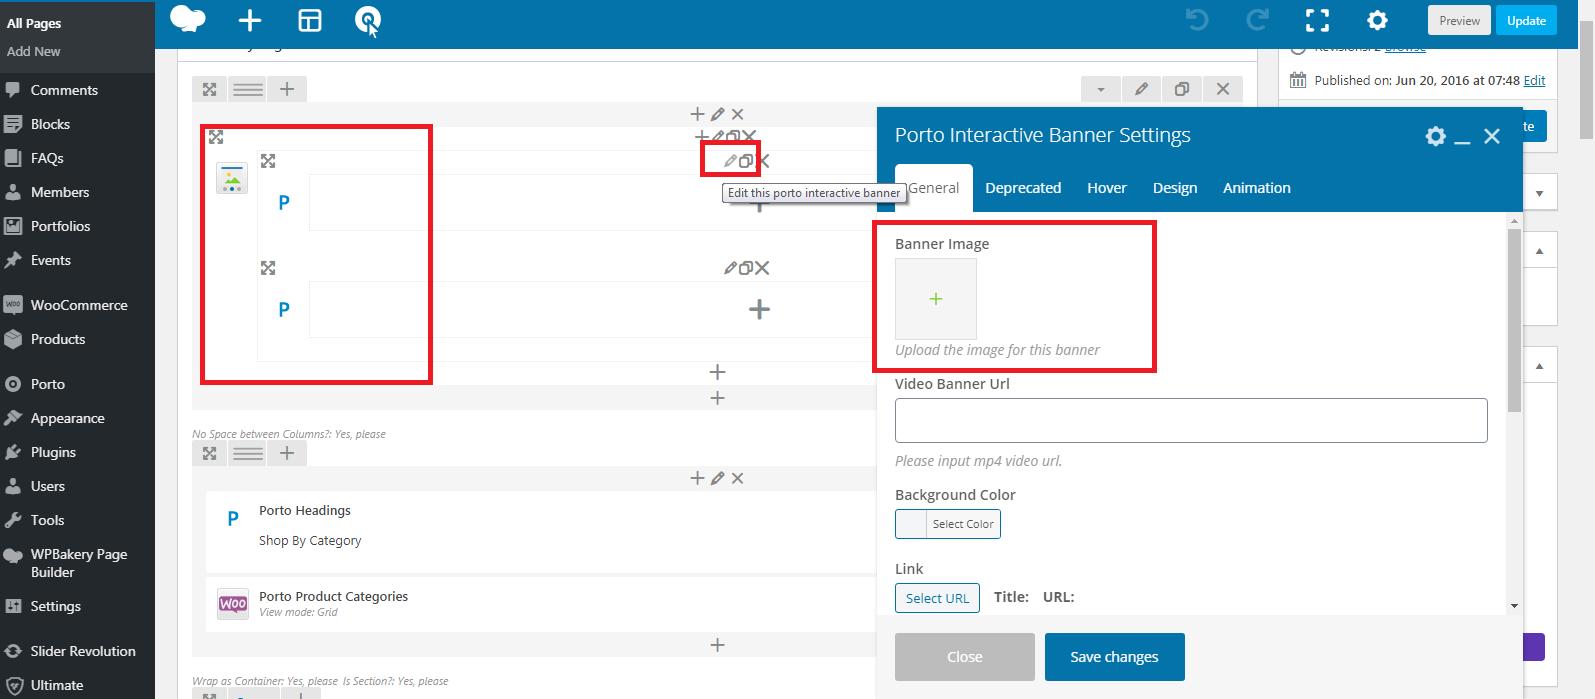Click move handle of second interactive banner
The height and width of the screenshot is (699, 1595).
click(x=268, y=268)
